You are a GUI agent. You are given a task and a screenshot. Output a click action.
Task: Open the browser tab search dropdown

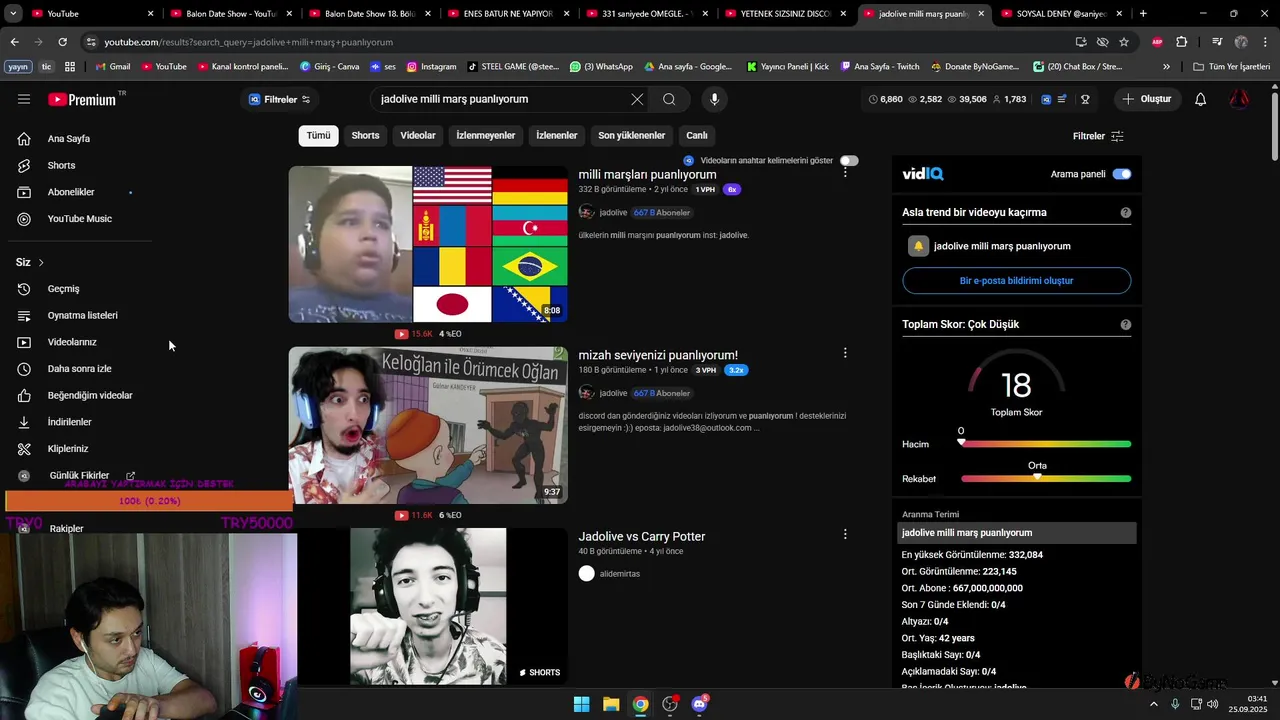[14, 14]
